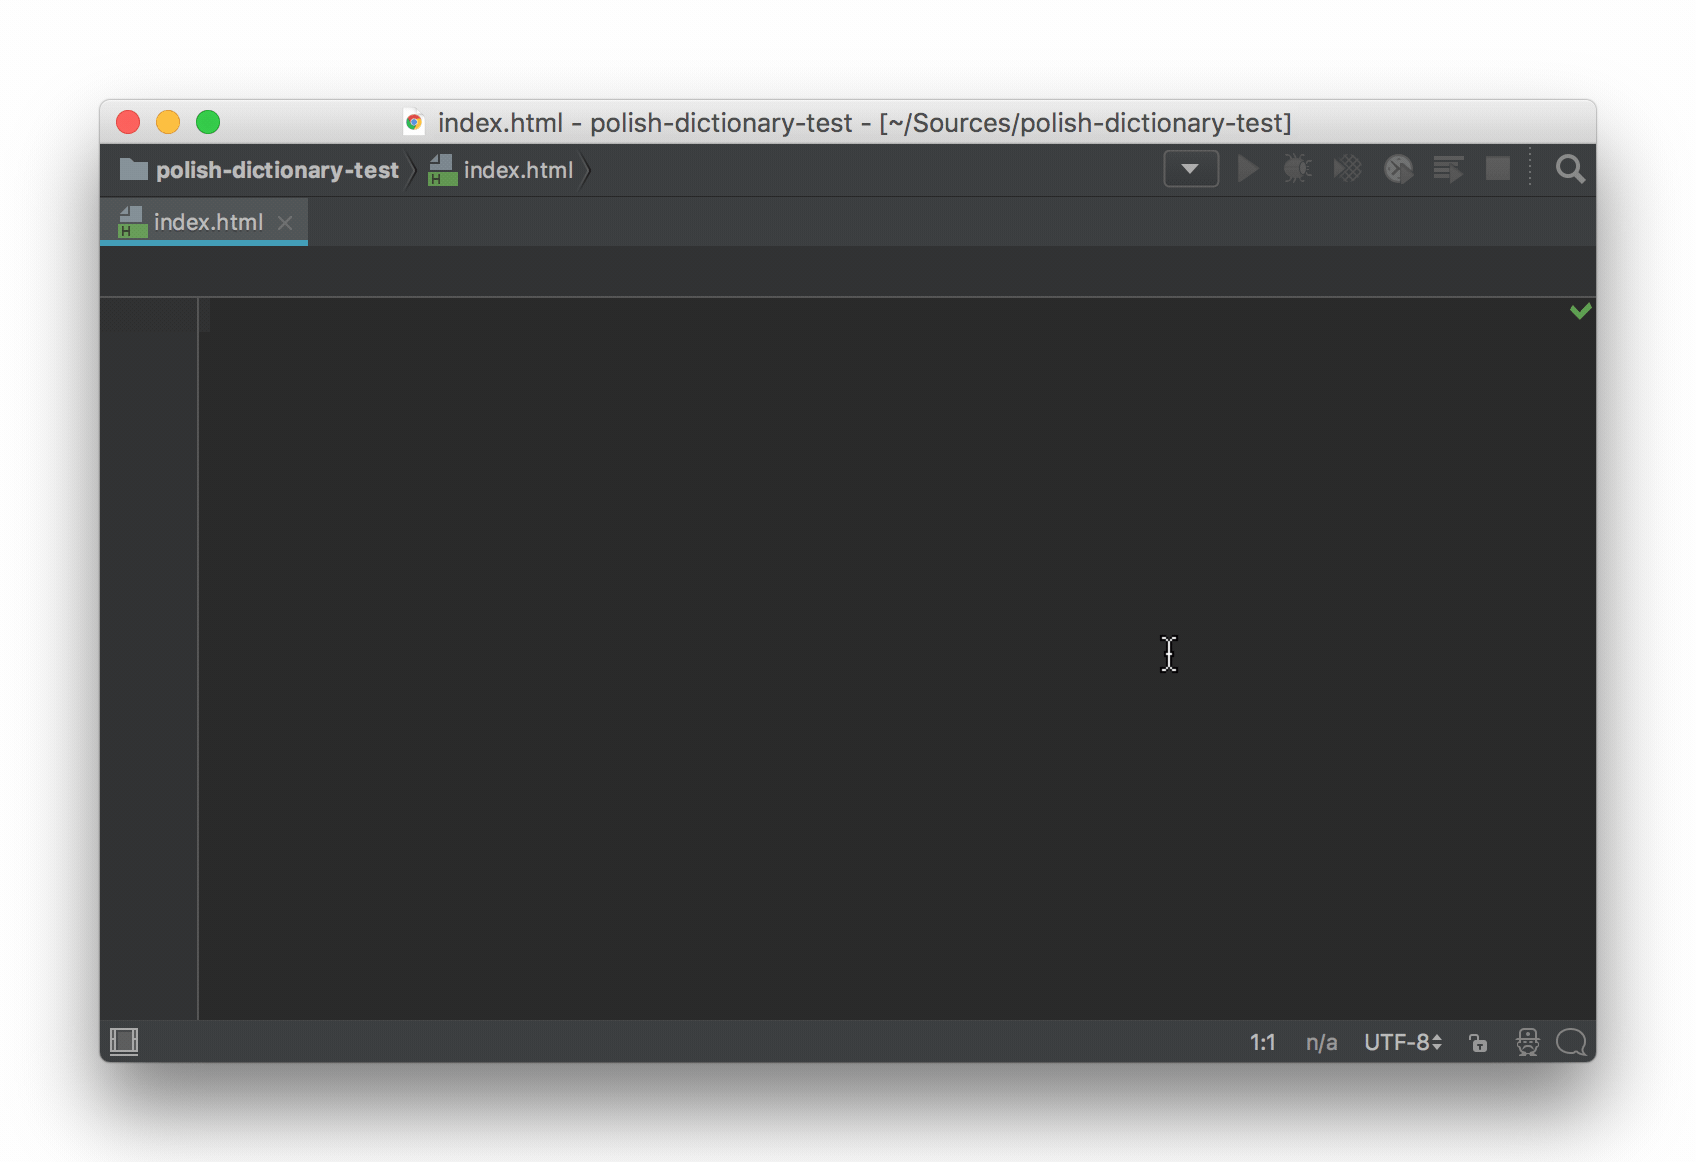Open the UTF-8 encoding selector
The image size is (1696, 1162).
point(1403,1042)
